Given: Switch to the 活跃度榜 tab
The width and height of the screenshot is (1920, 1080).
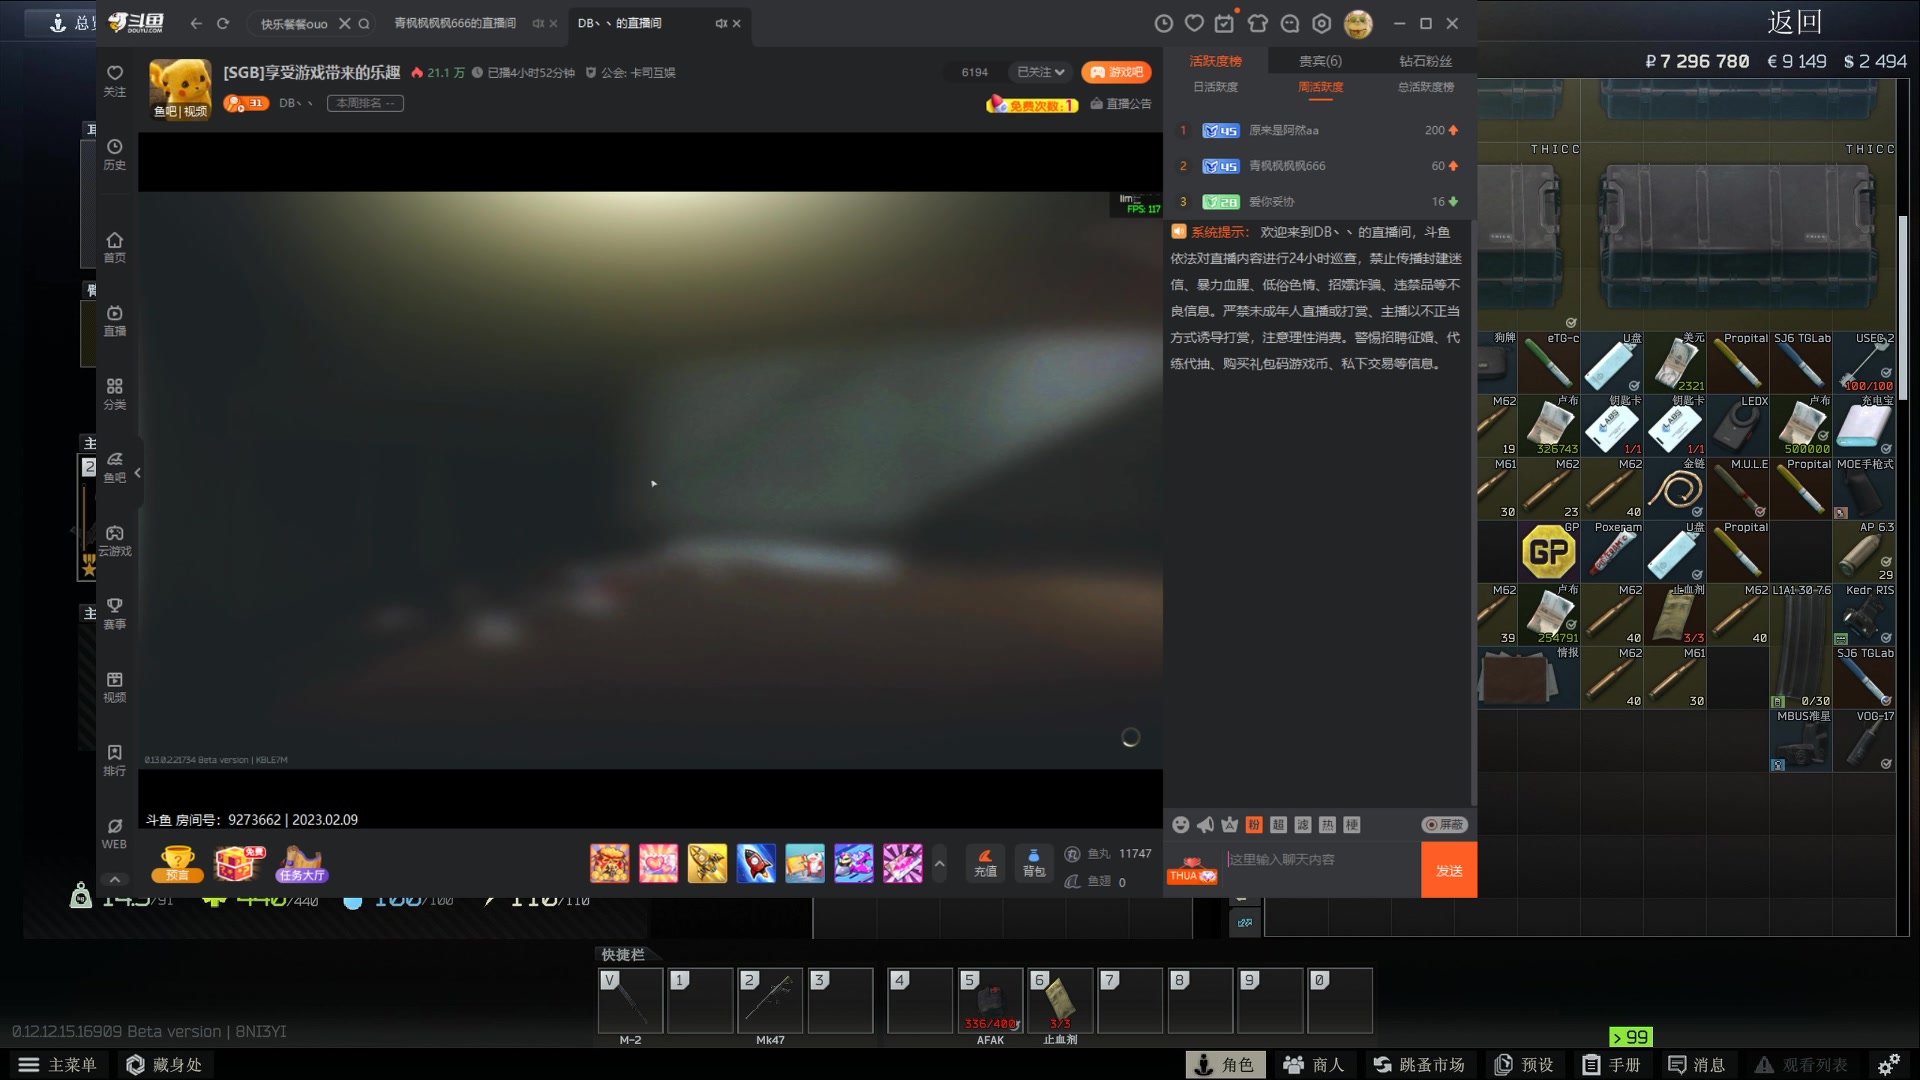Looking at the screenshot, I should tap(1215, 61).
